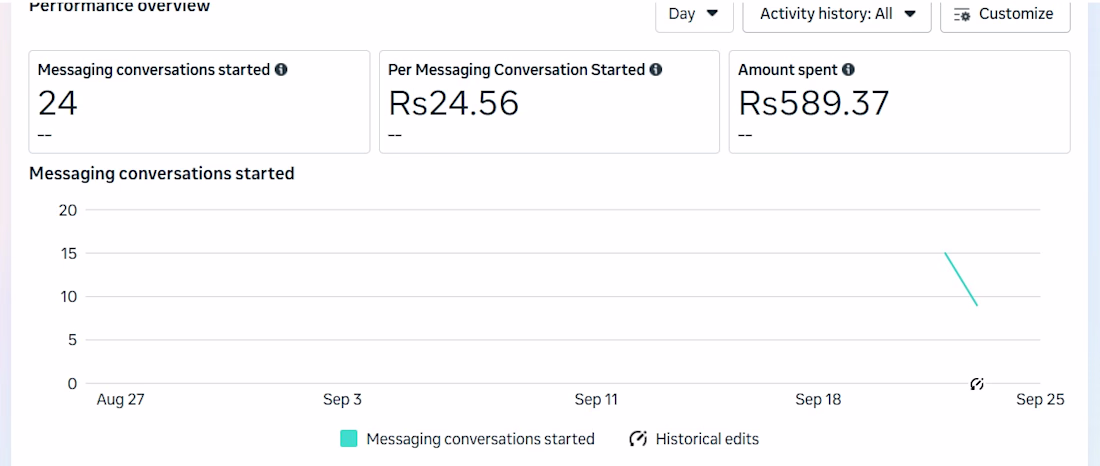
Task: Click the dropdown arrow next to Day
Action: tap(713, 14)
